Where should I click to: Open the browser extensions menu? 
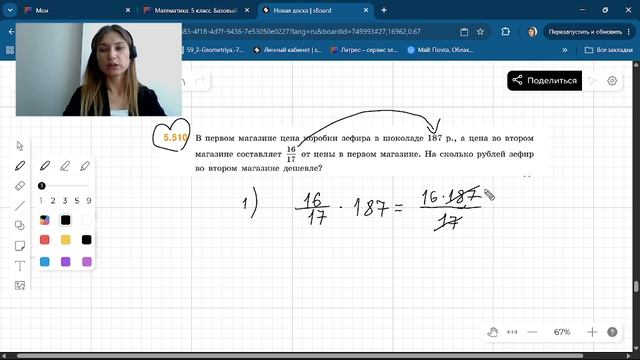tap(505, 31)
